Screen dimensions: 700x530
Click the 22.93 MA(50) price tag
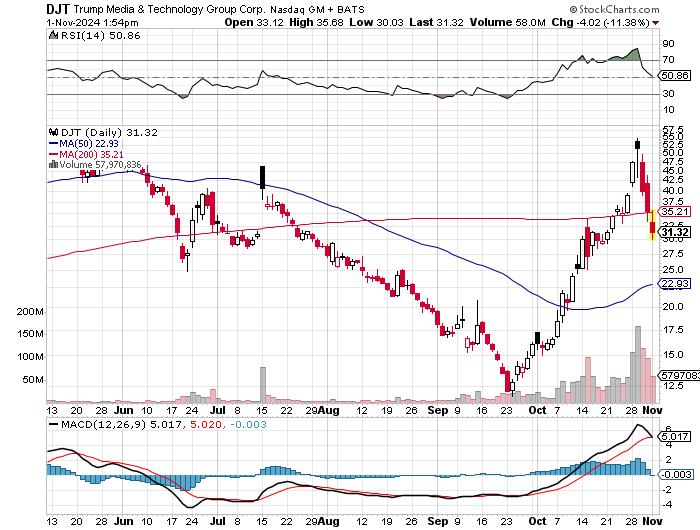[x=675, y=284]
